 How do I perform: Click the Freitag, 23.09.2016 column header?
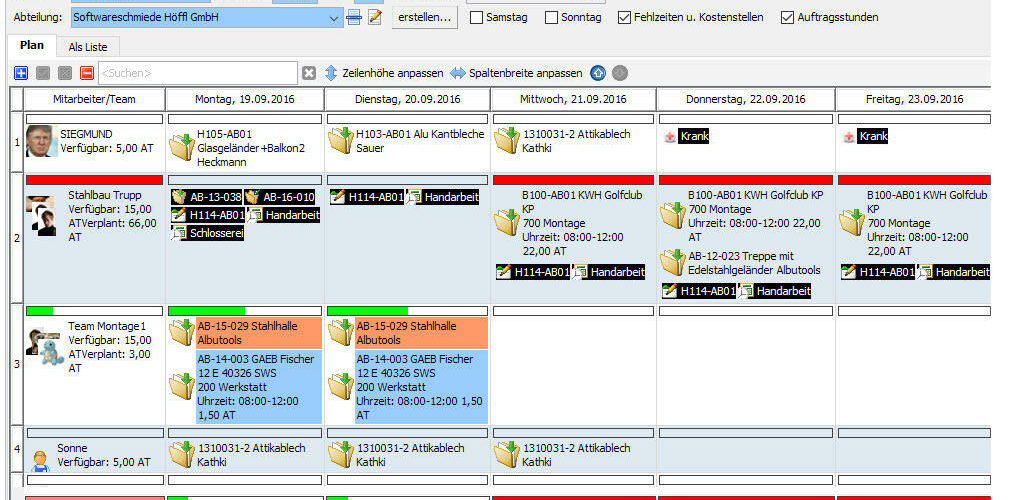point(913,99)
